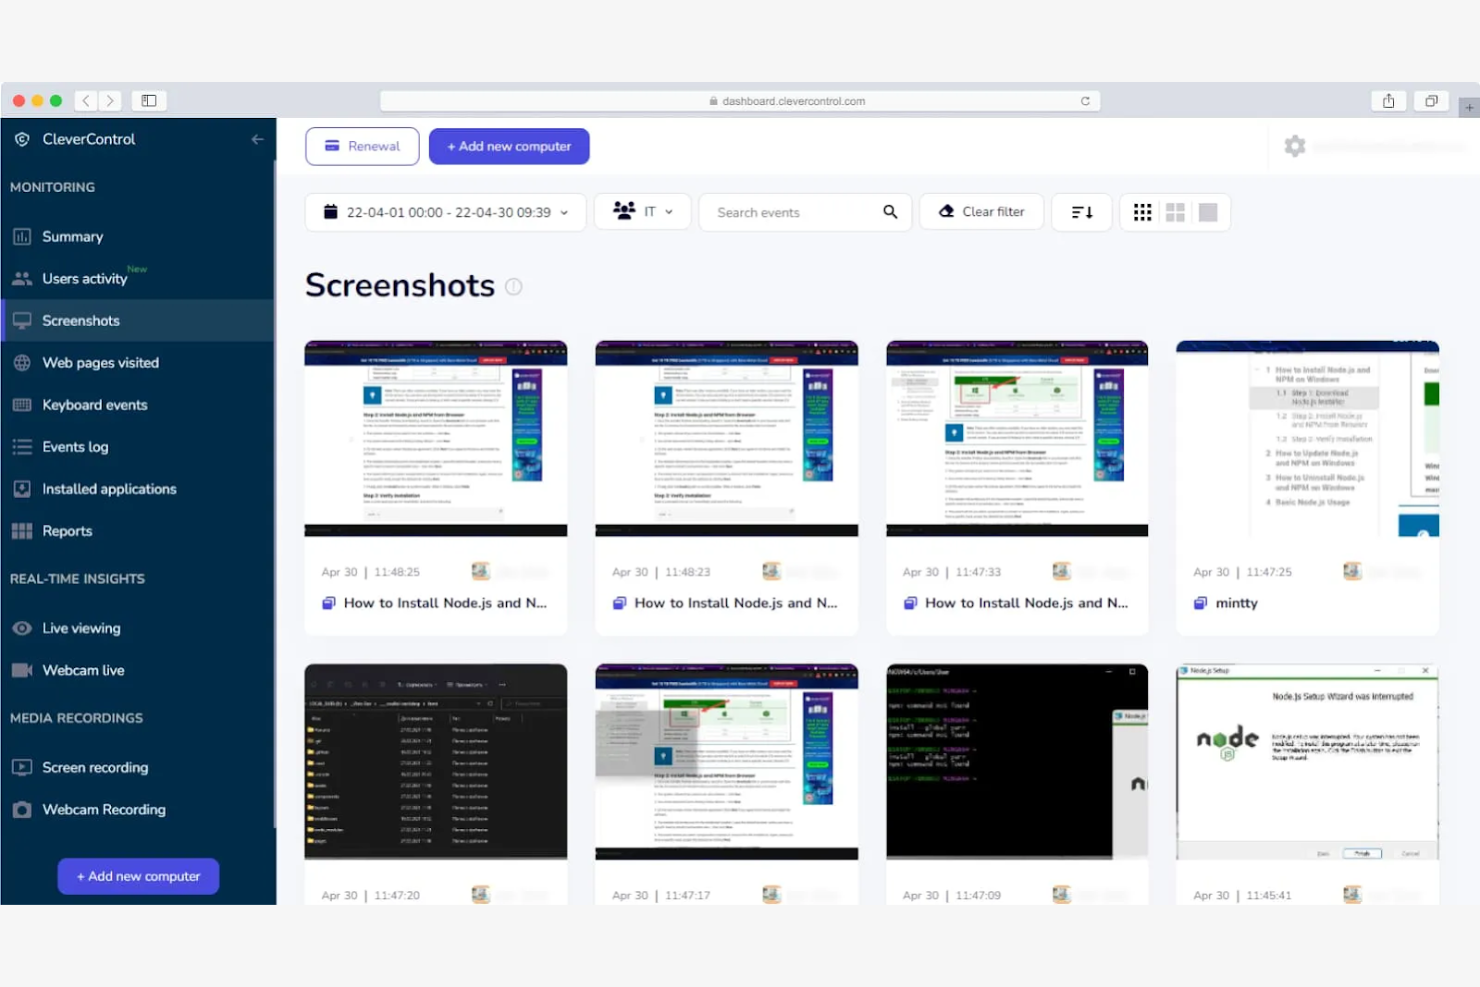The width and height of the screenshot is (1480, 987).
Task: Open Node.js Setup screenshot from 11:45:41
Action: (x=1308, y=762)
